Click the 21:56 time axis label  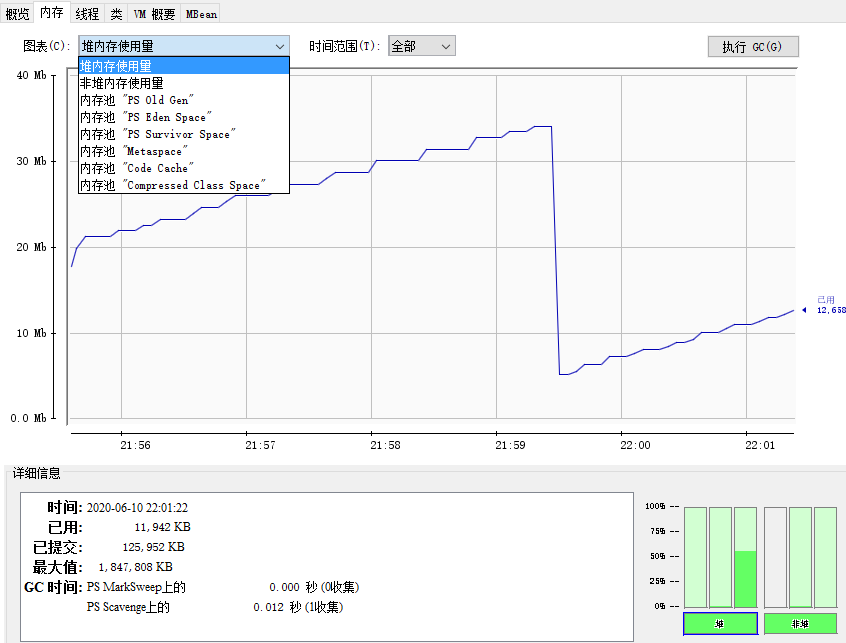pos(135,445)
